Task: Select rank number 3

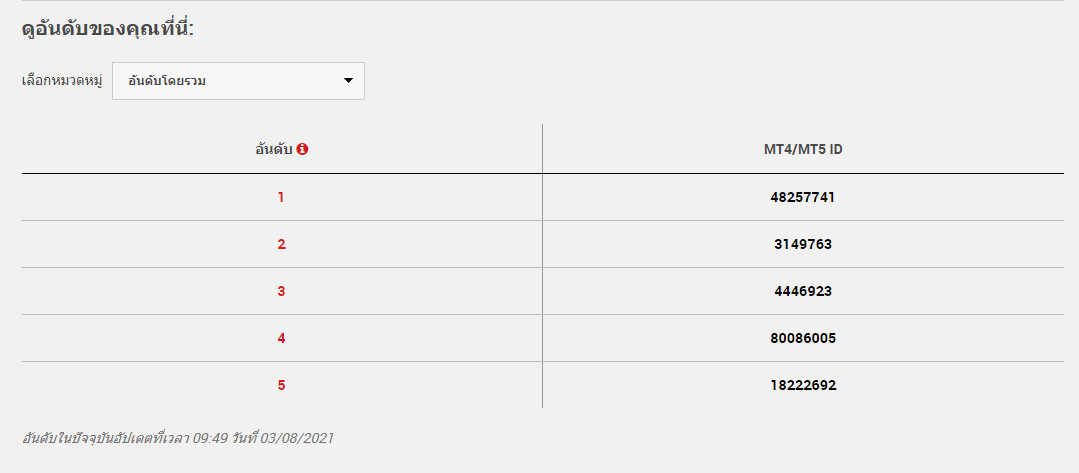Action: (x=281, y=291)
